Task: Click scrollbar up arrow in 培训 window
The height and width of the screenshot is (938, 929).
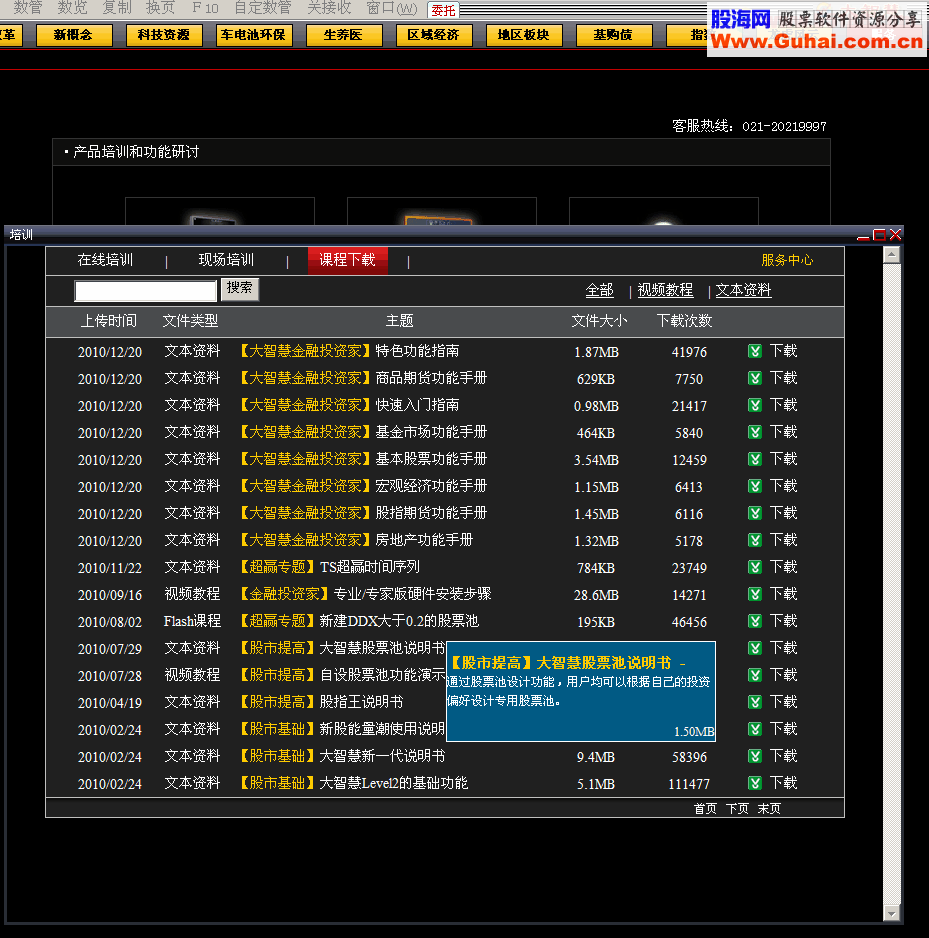Action: click(x=891, y=255)
